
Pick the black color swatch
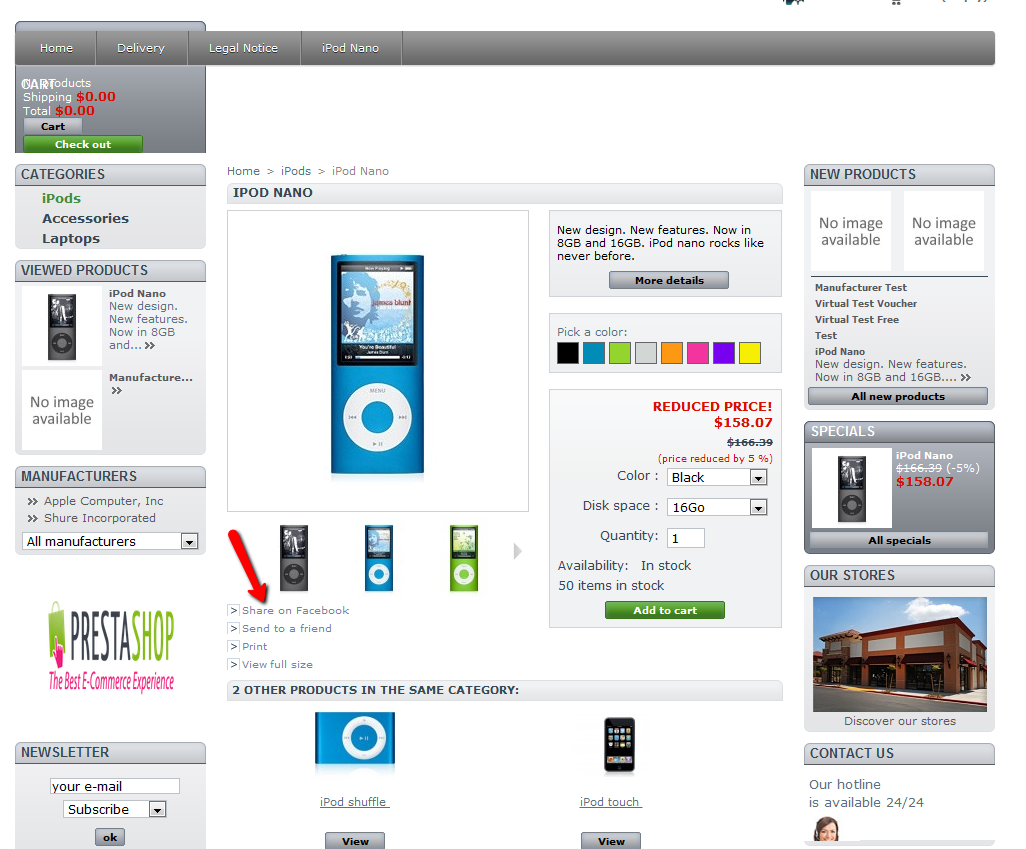click(x=568, y=353)
